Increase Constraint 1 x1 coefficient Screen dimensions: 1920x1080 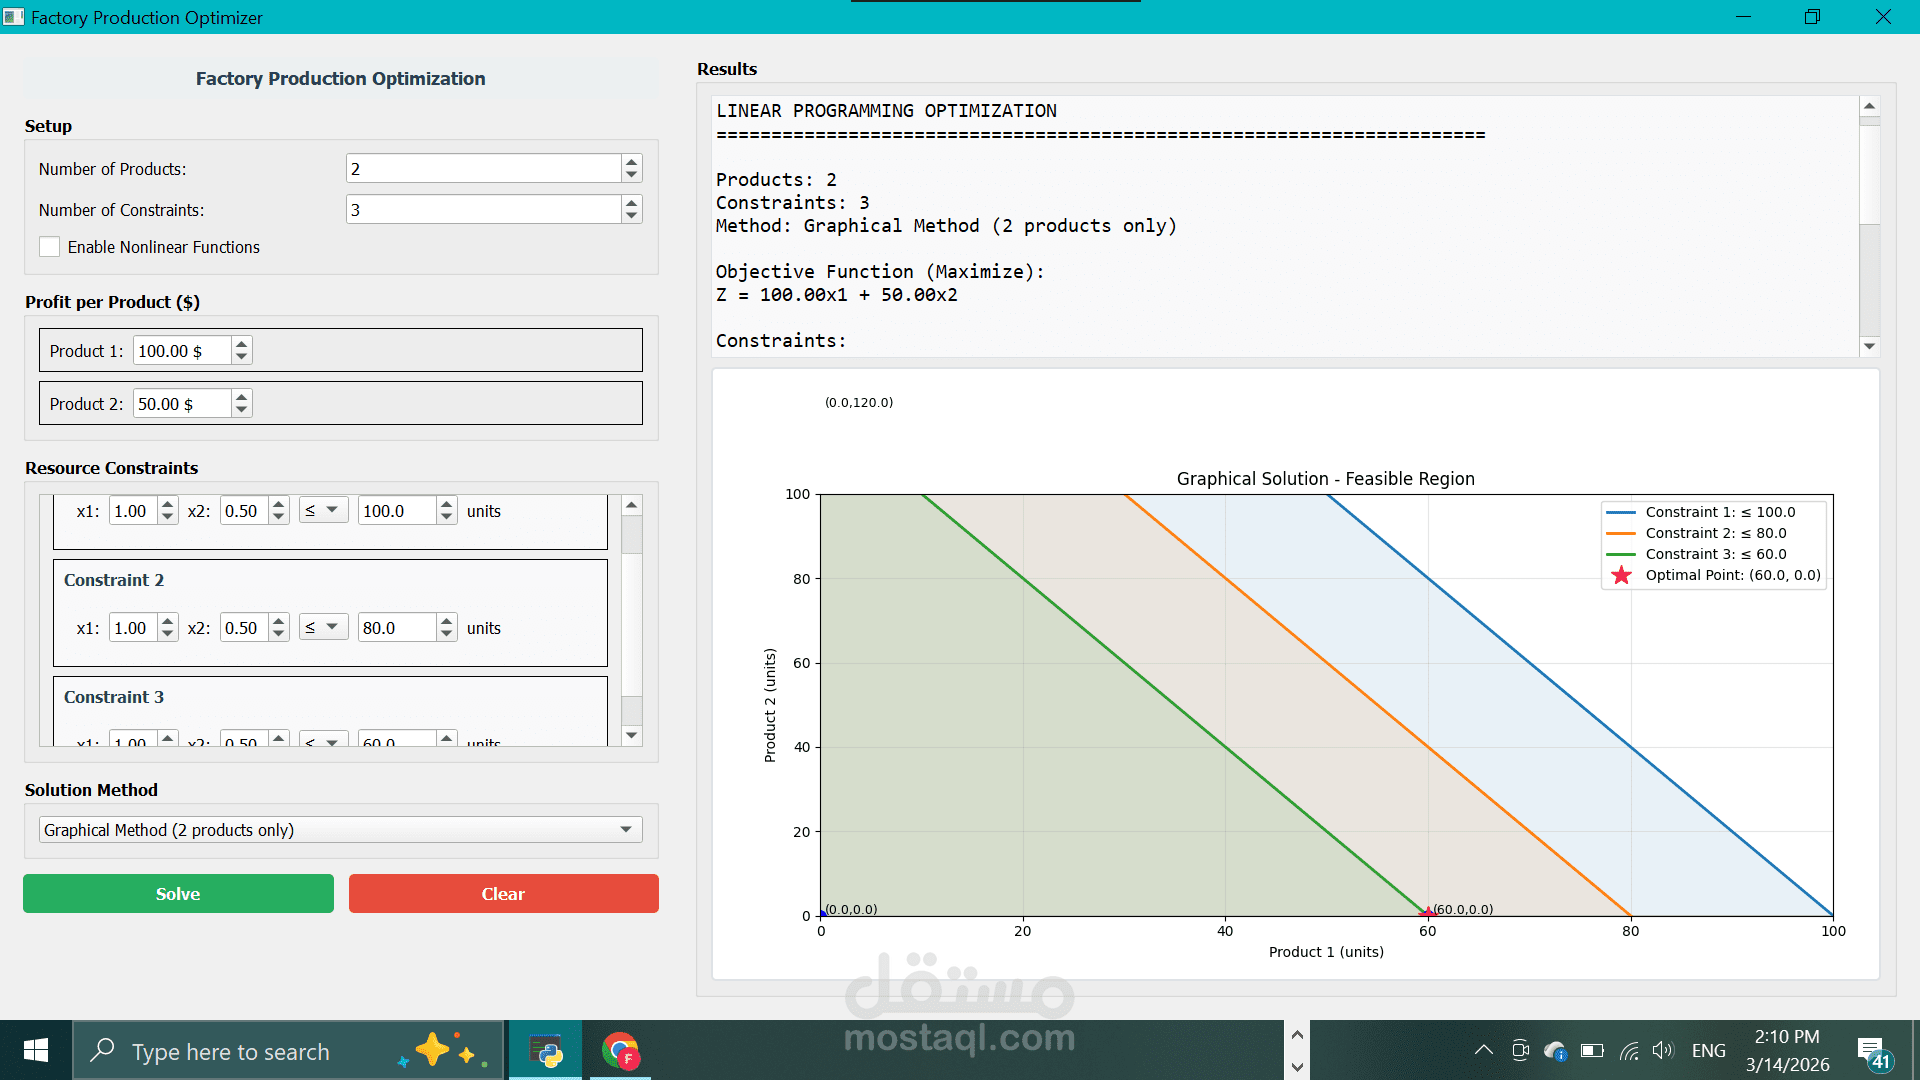(x=168, y=504)
